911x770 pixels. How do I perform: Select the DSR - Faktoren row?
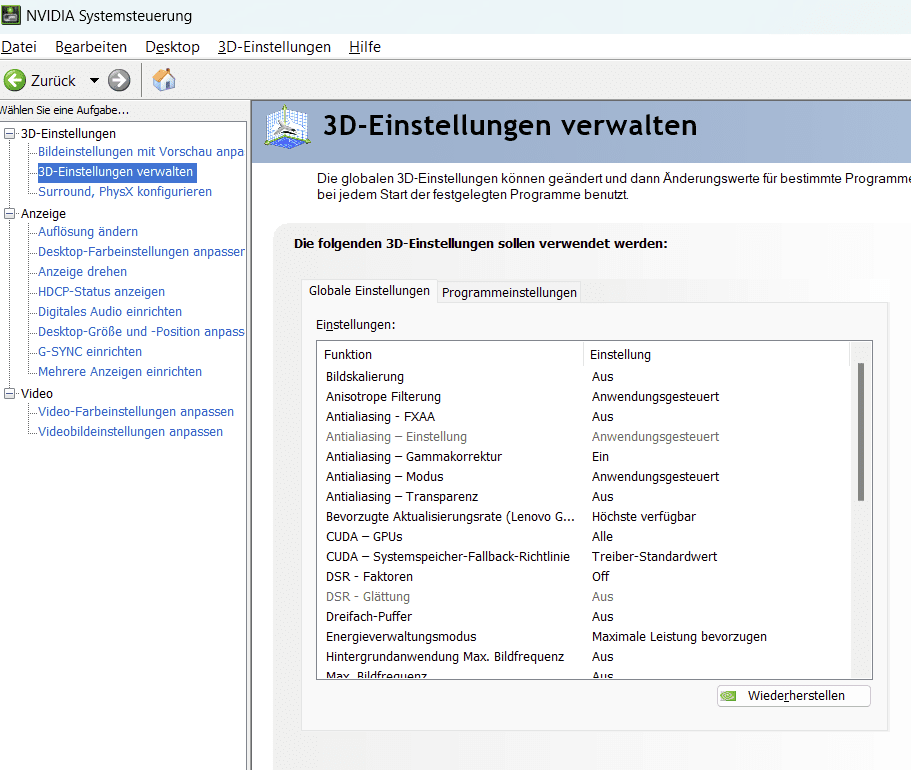(x=584, y=576)
